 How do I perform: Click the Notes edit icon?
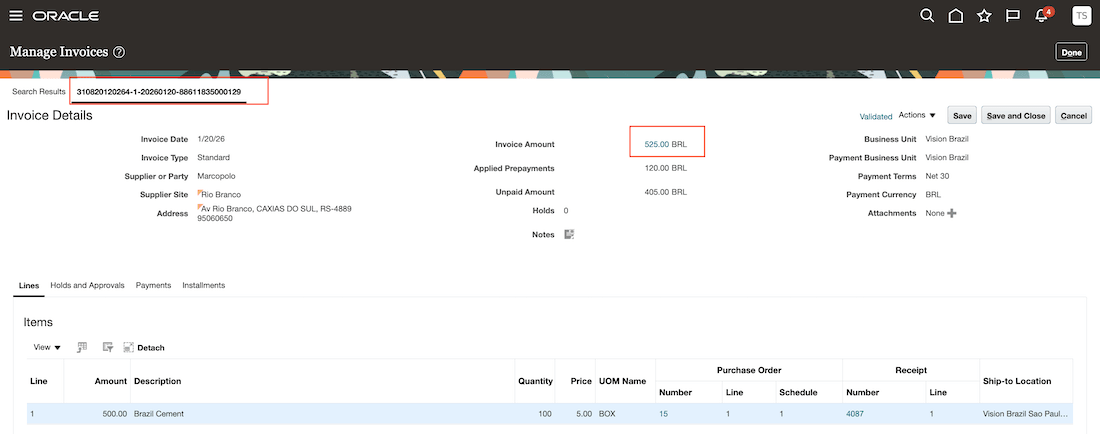(570, 234)
